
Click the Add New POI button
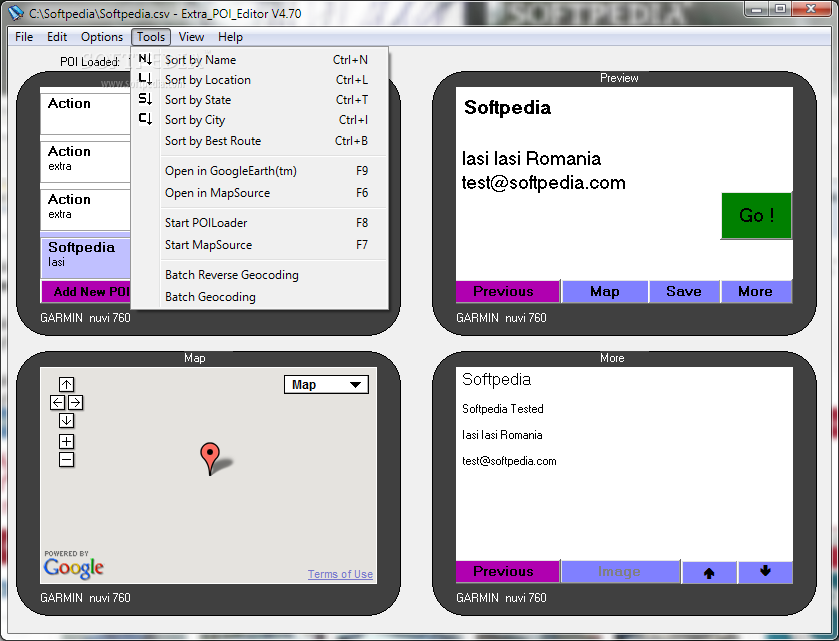pyautogui.click(x=86, y=292)
